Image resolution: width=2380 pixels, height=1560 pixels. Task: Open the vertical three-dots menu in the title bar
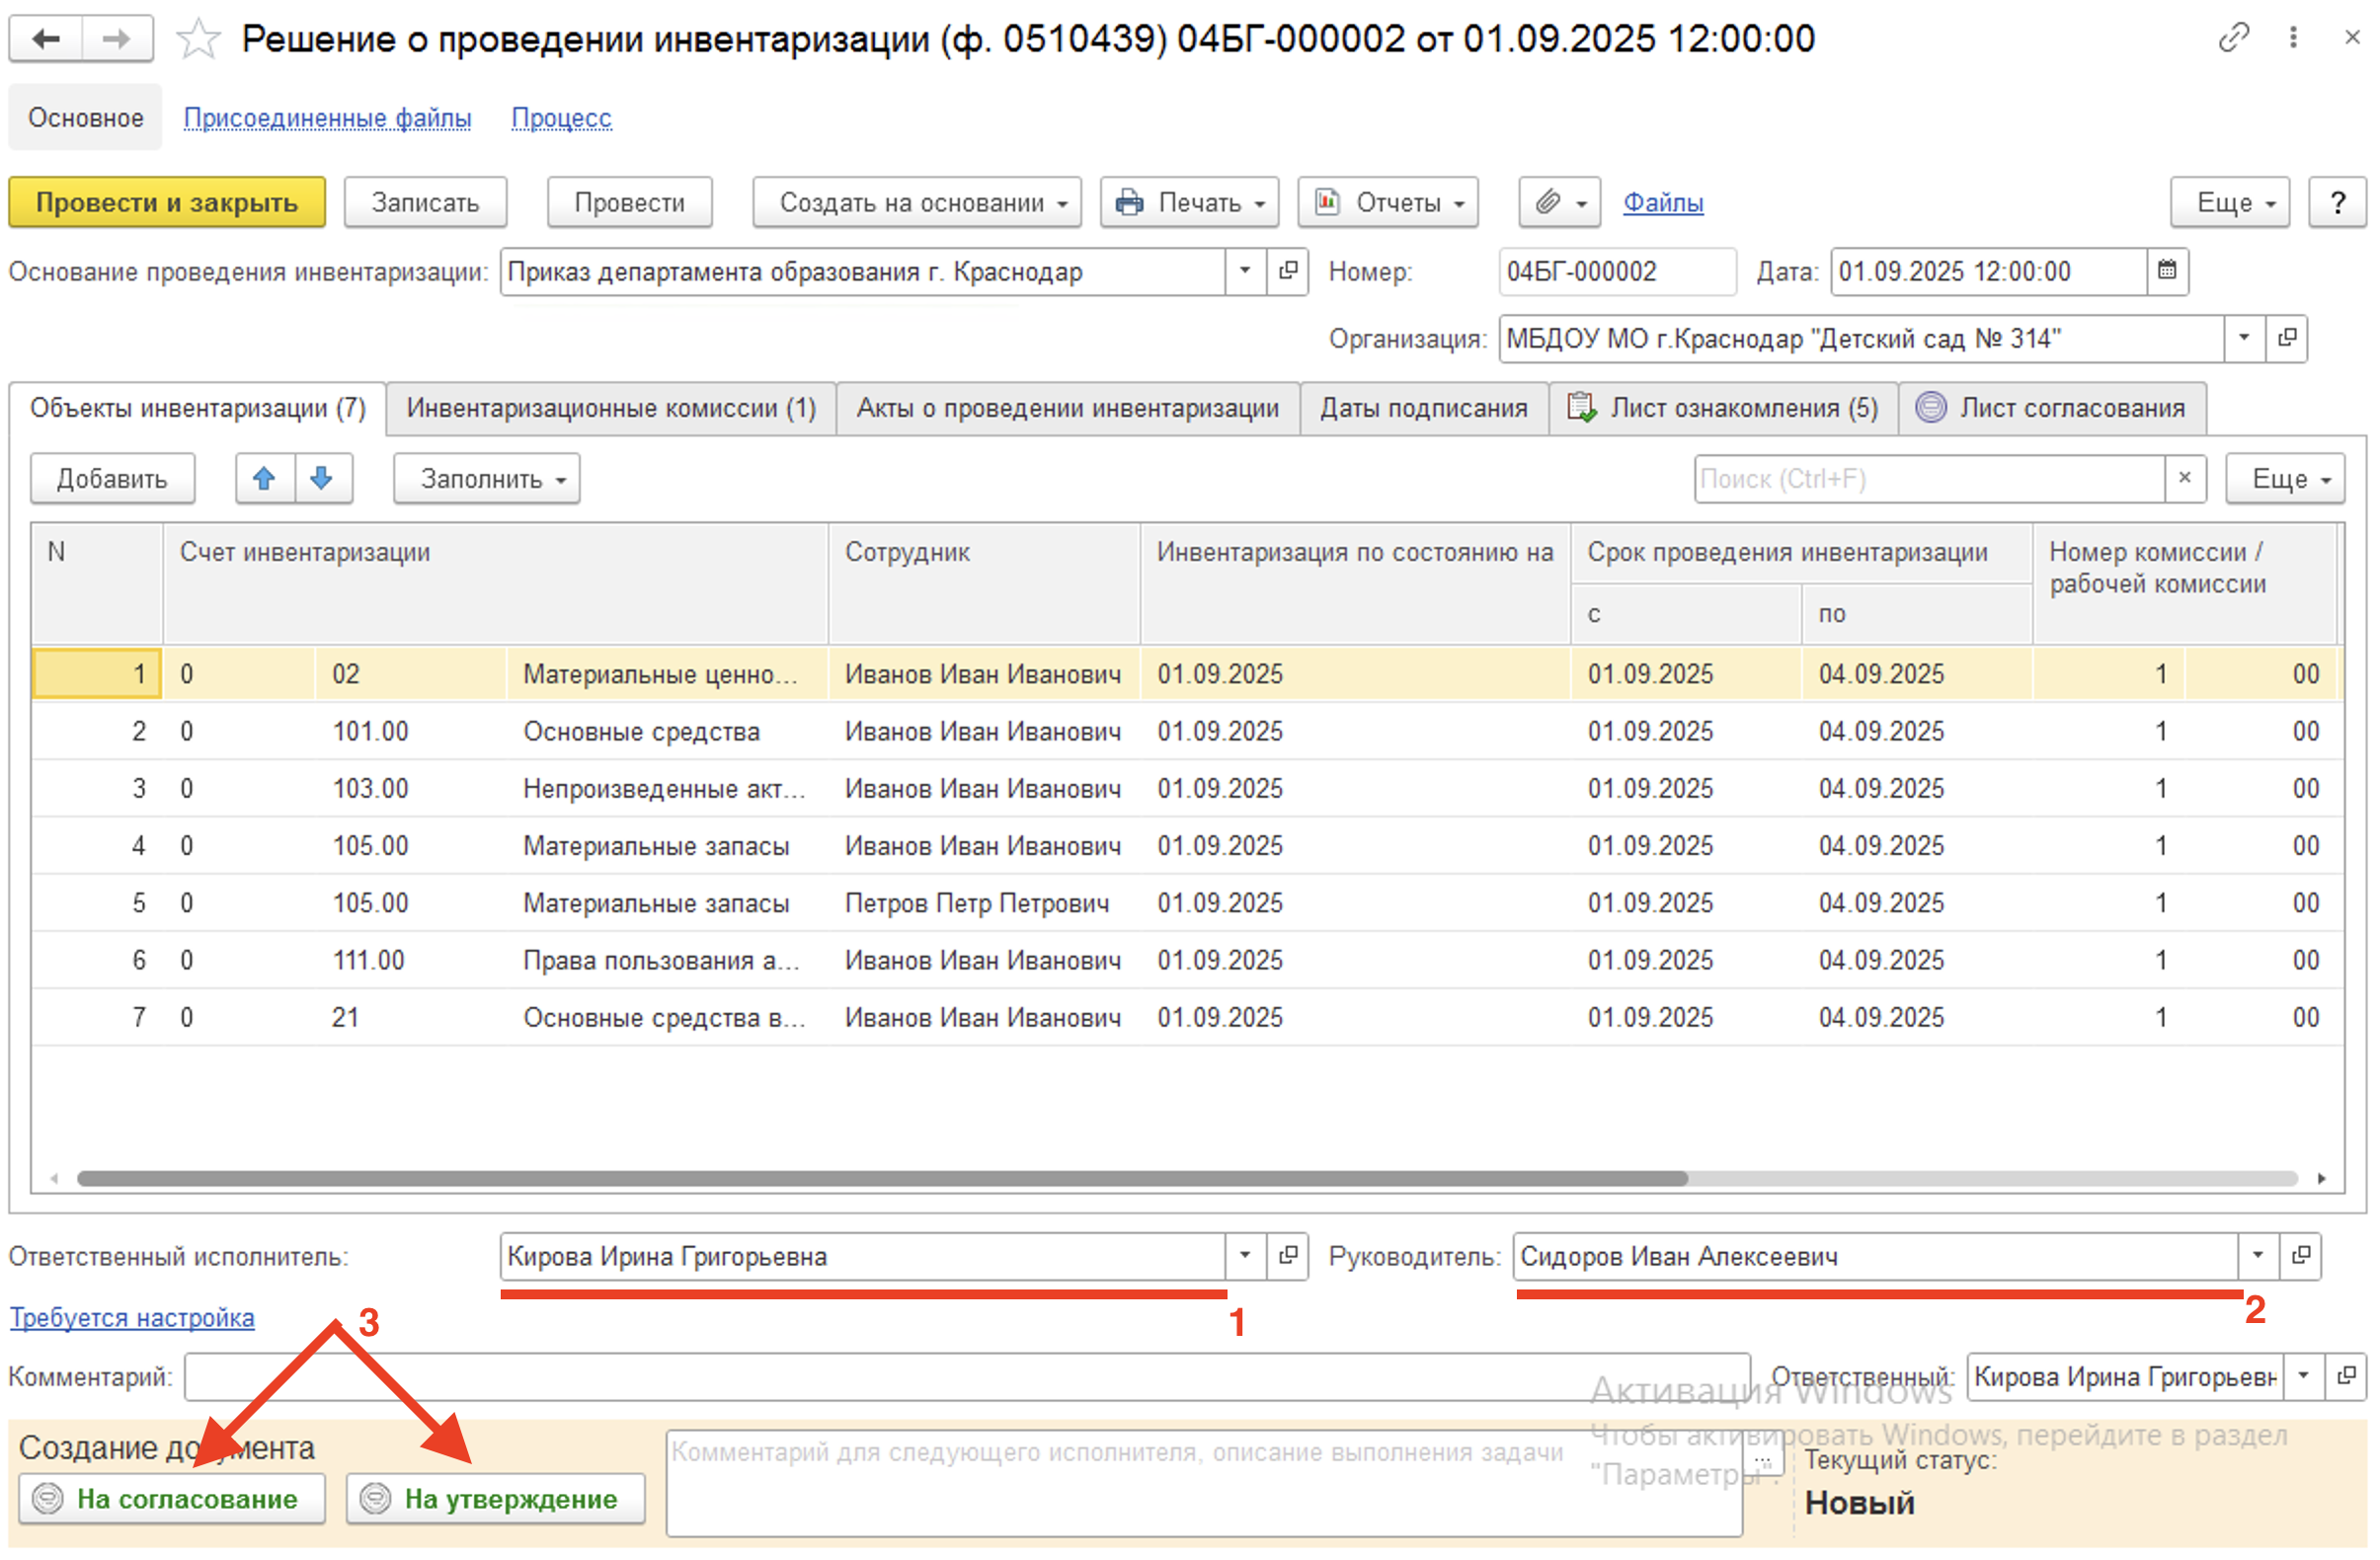click(x=2292, y=38)
